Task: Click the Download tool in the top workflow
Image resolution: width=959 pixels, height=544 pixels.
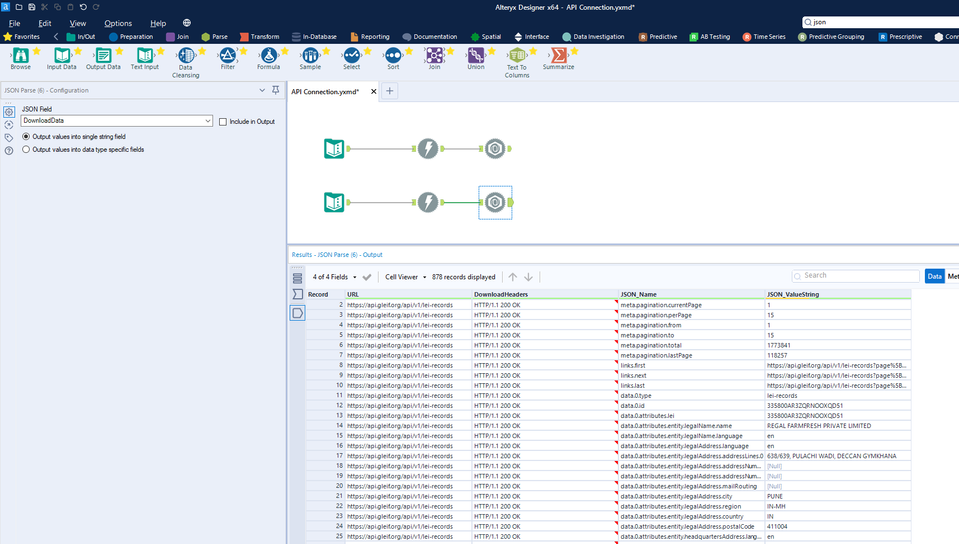Action: (x=427, y=149)
